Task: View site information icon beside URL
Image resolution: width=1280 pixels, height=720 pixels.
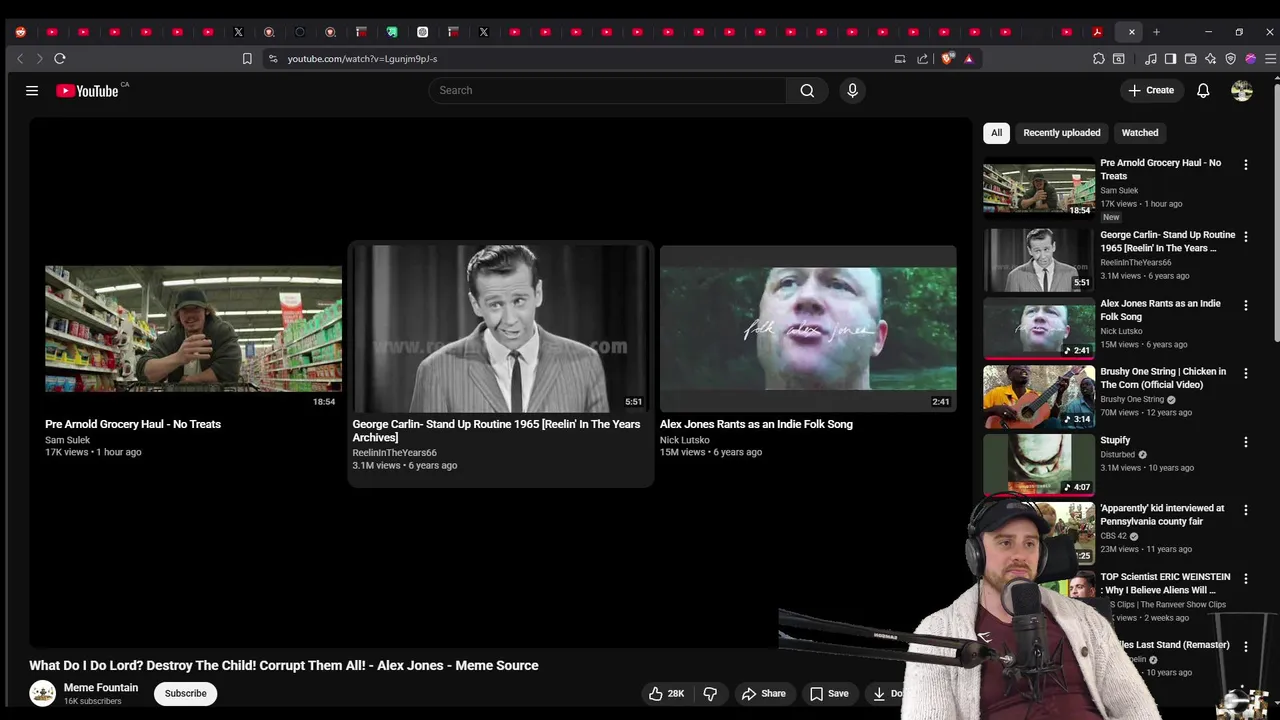Action: [x=273, y=59]
